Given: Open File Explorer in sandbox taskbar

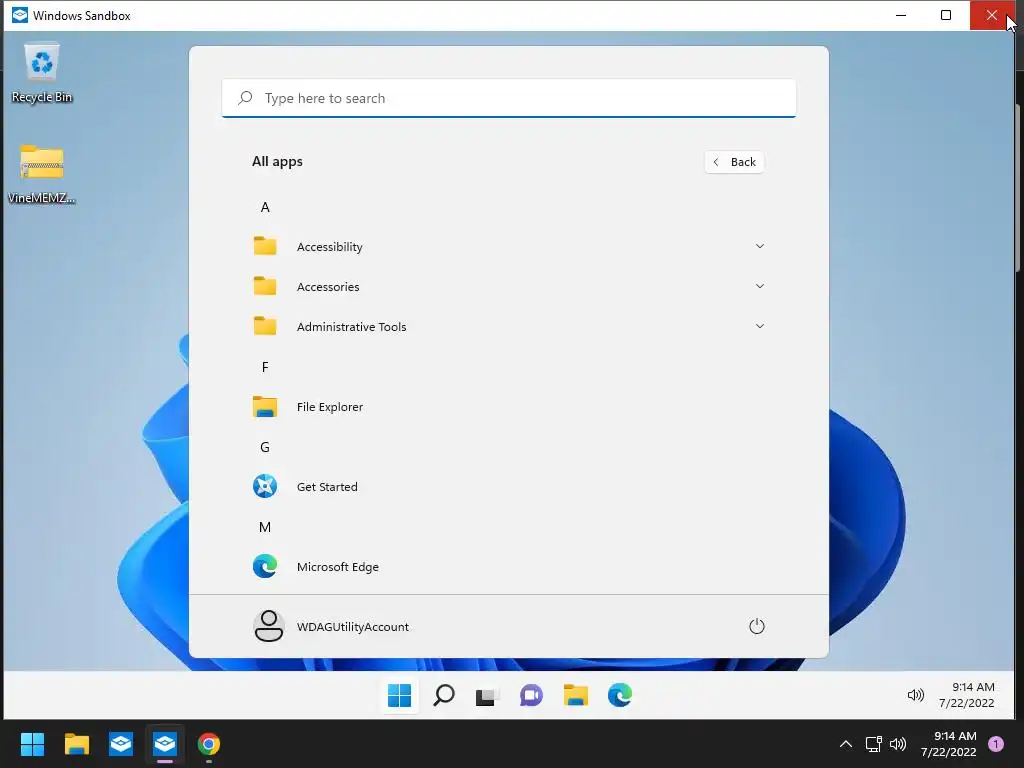Looking at the screenshot, I should coord(575,695).
